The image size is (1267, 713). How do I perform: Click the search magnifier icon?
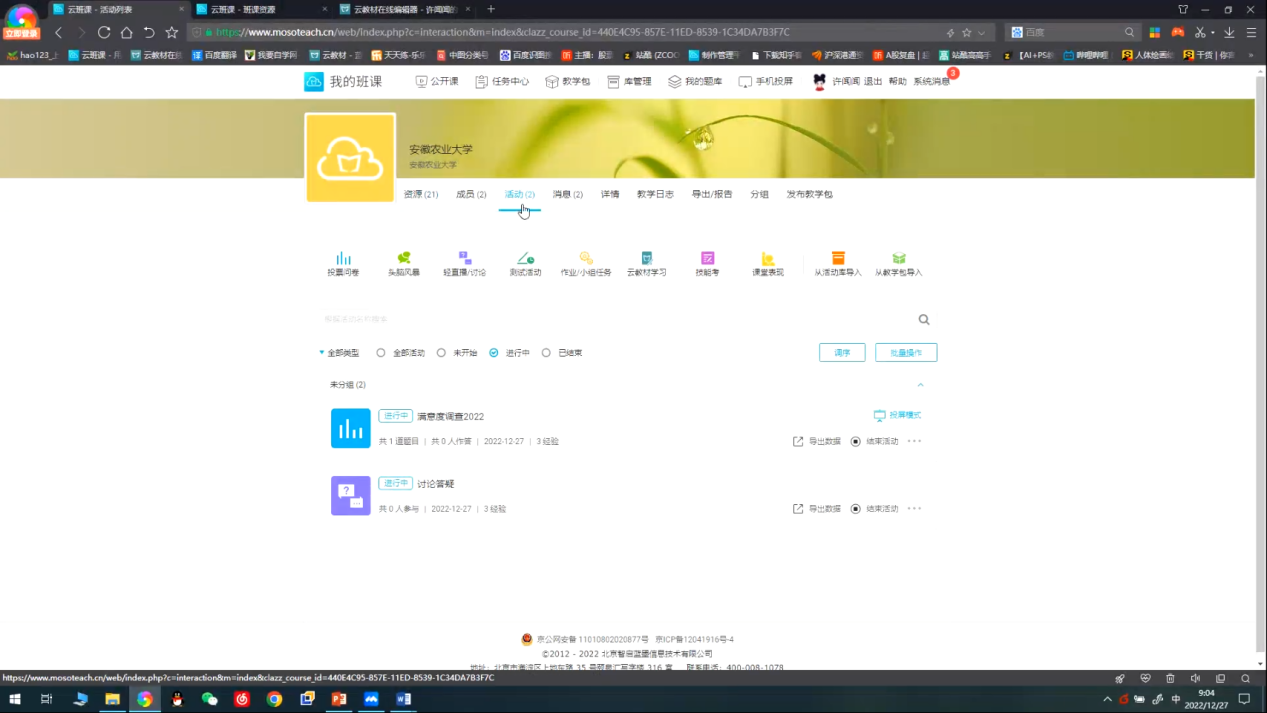pyautogui.click(x=924, y=320)
